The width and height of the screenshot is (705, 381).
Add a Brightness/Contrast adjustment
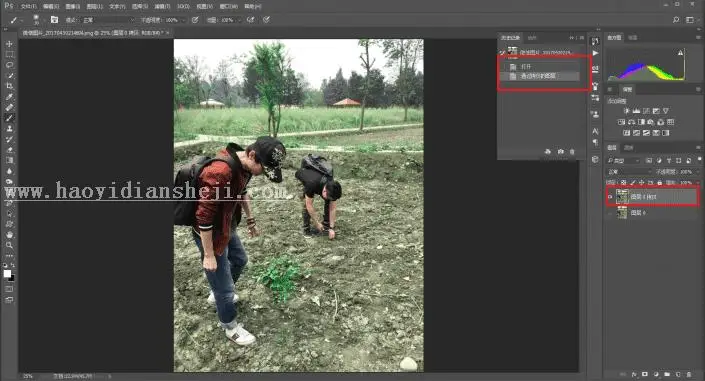pyautogui.click(x=627, y=111)
